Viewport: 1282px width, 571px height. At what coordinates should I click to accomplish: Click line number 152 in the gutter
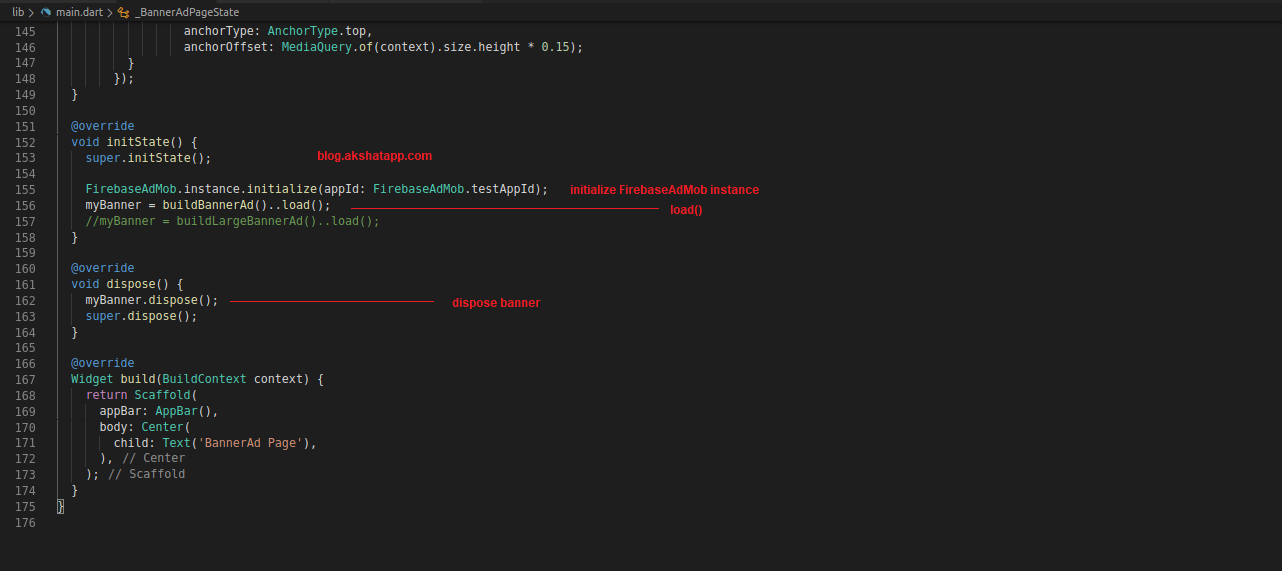pyautogui.click(x=25, y=142)
